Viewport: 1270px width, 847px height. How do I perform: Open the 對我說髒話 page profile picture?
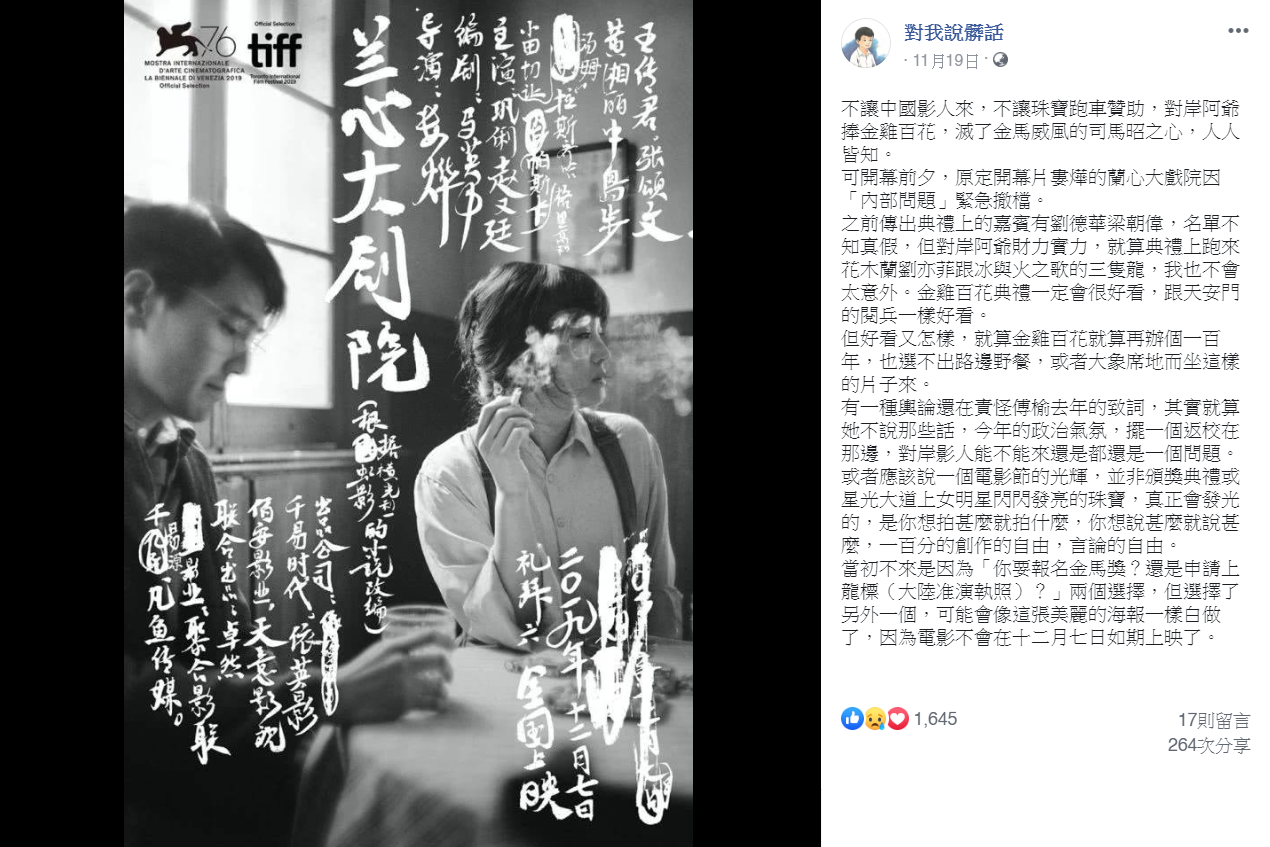pos(866,43)
